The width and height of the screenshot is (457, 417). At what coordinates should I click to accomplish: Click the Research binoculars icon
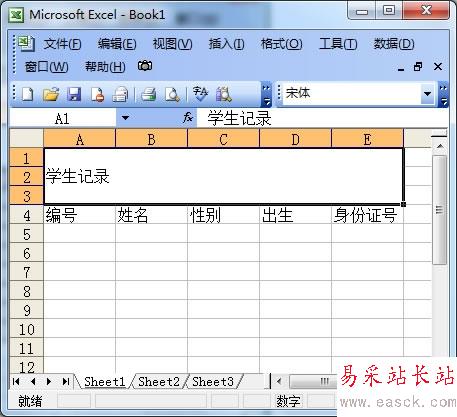[x=224, y=94]
